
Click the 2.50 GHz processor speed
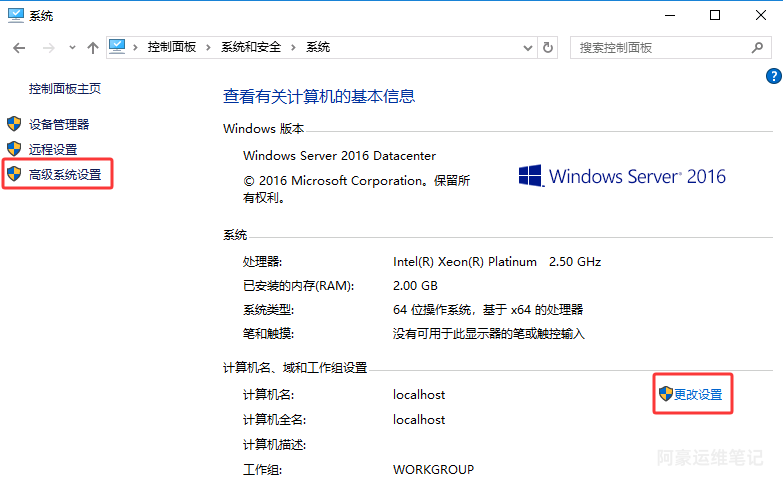pyautogui.click(x=575, y=262)
